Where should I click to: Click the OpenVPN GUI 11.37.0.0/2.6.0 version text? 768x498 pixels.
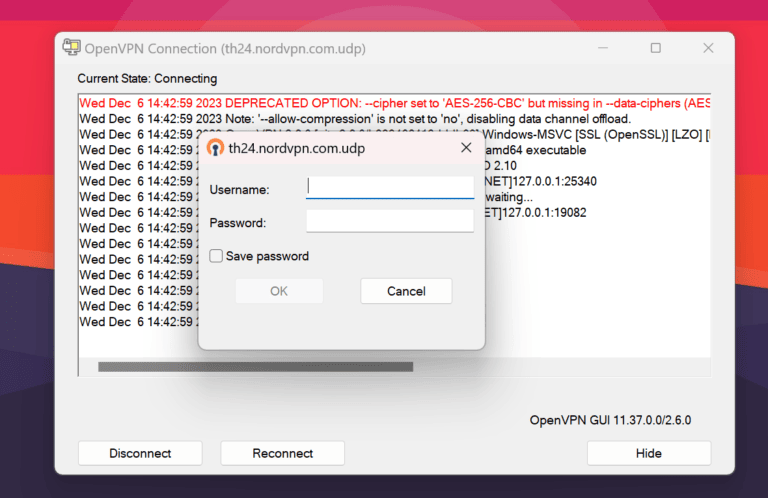(610, 420)
